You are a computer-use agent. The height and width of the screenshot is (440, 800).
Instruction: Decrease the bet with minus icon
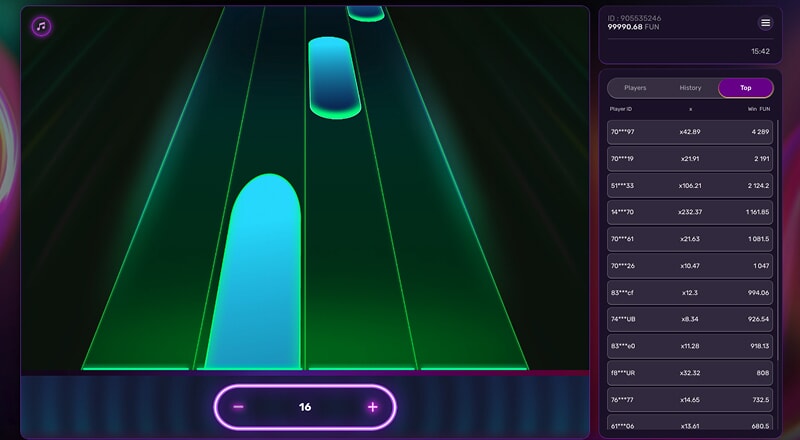coord(239,407)
